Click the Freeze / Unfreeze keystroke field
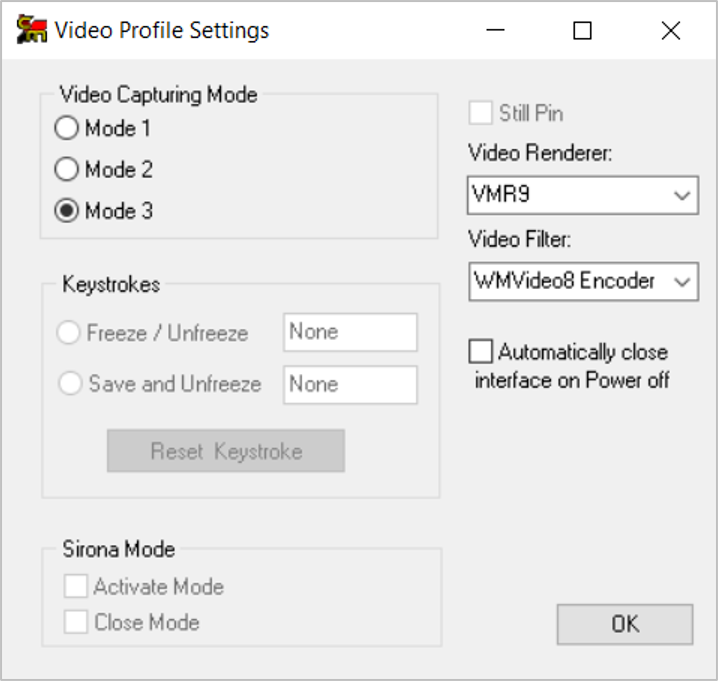Viewport: 718px width, 681px height. 350,332
